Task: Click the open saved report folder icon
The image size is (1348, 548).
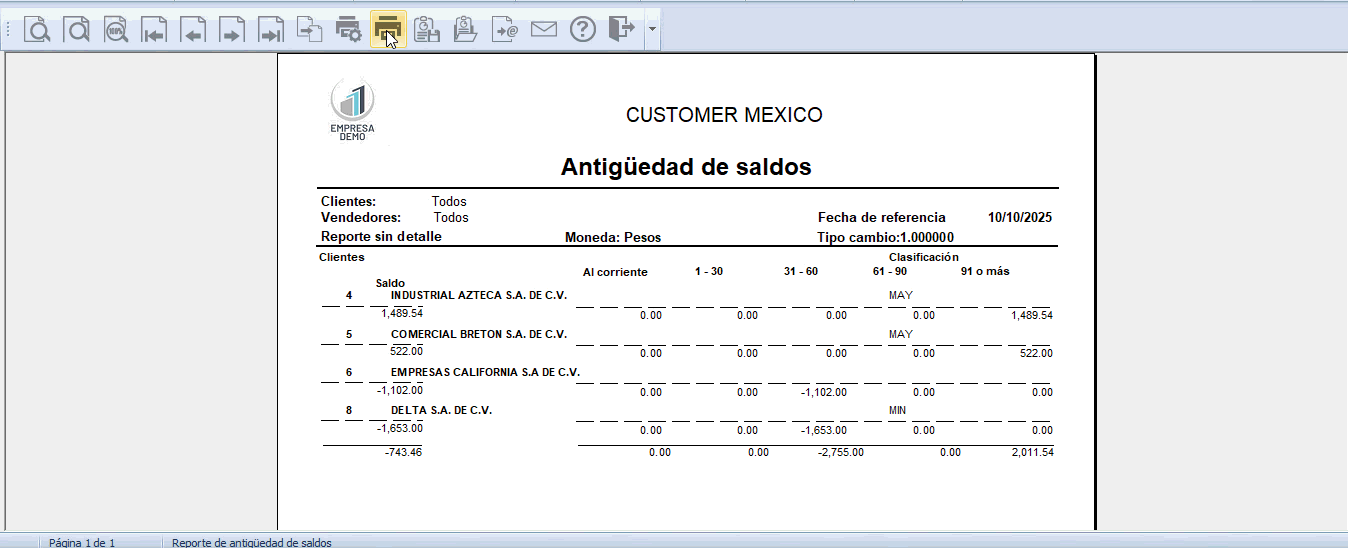Action: click(466, 30)
